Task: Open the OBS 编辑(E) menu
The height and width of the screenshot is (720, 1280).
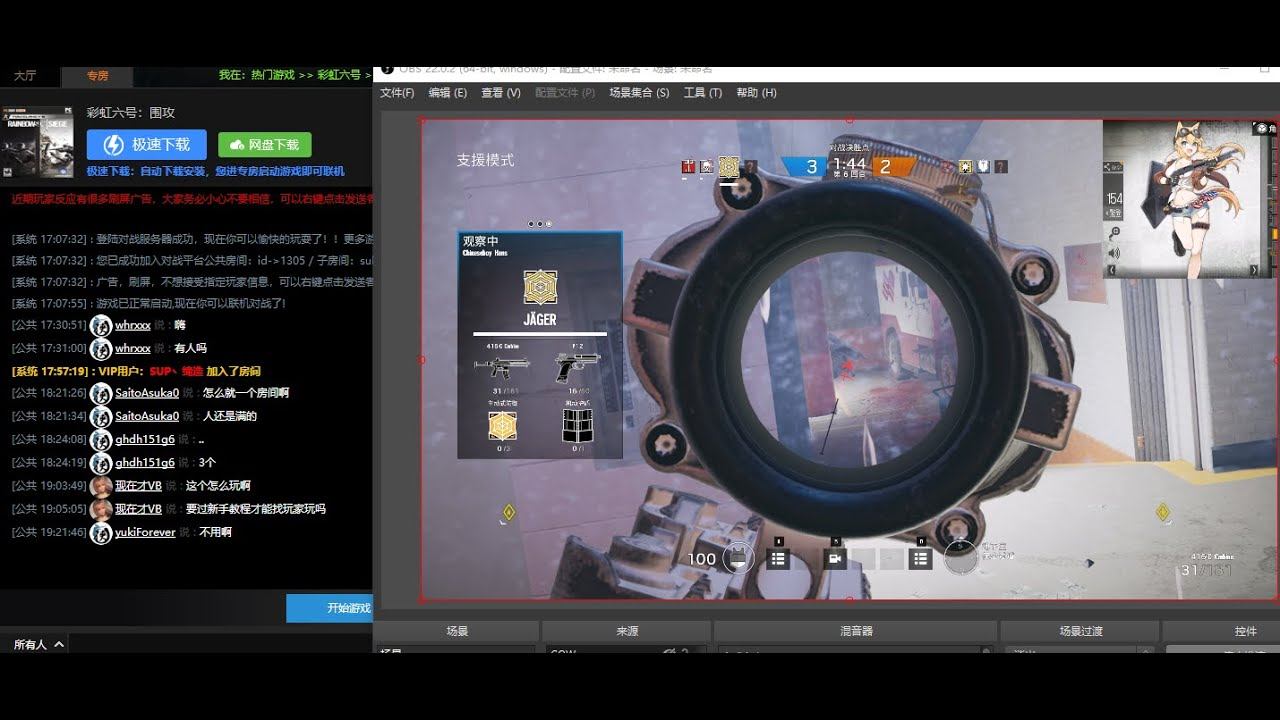Action: click(x=447, y=93)
